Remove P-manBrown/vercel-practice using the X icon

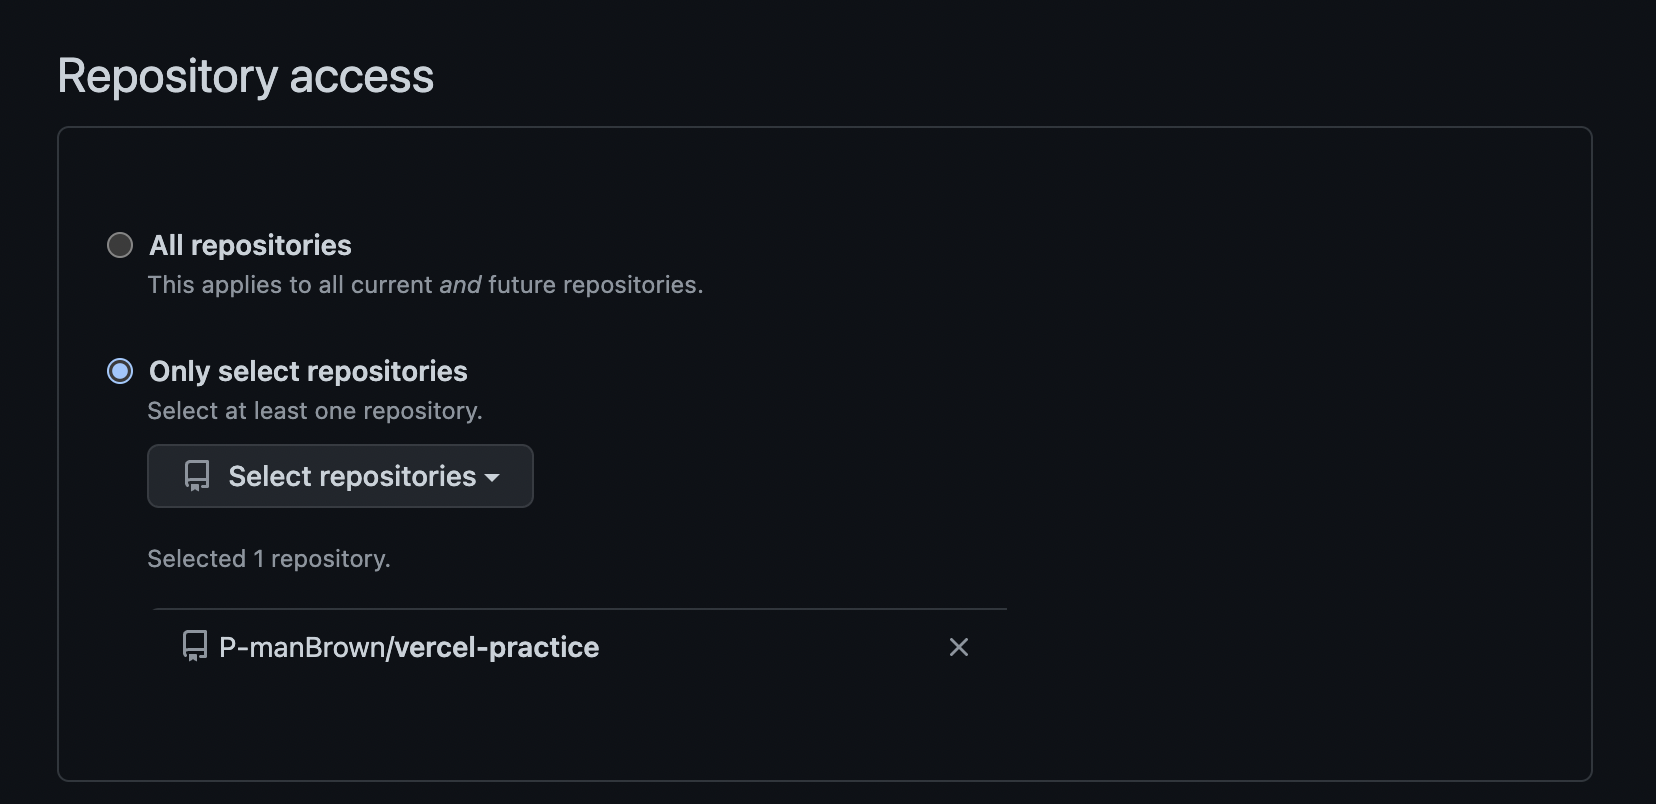coord(958,647)
